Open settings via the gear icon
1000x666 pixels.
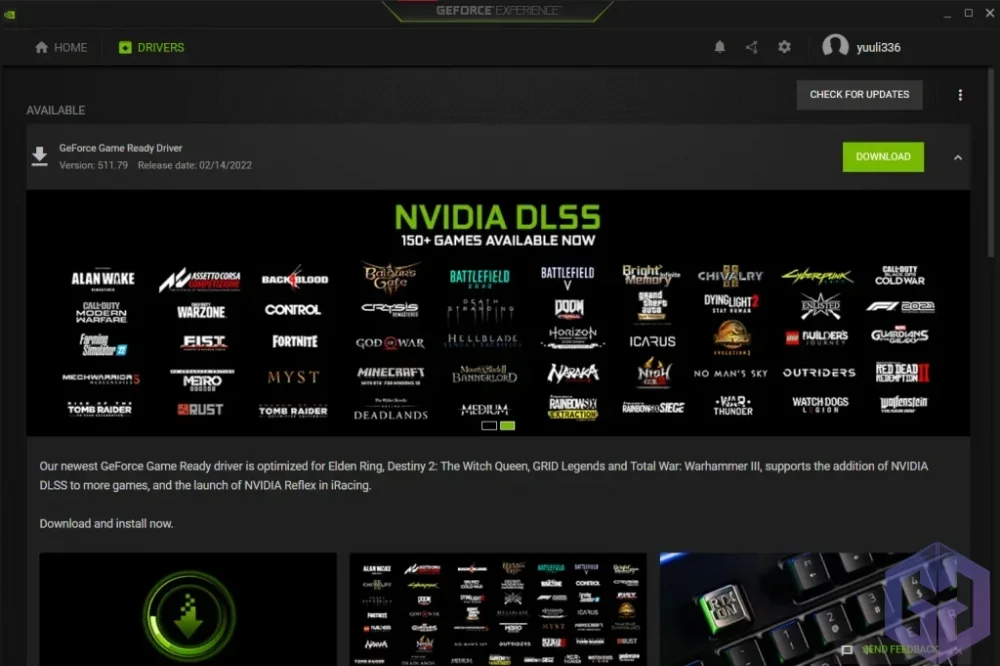[784, 47]
